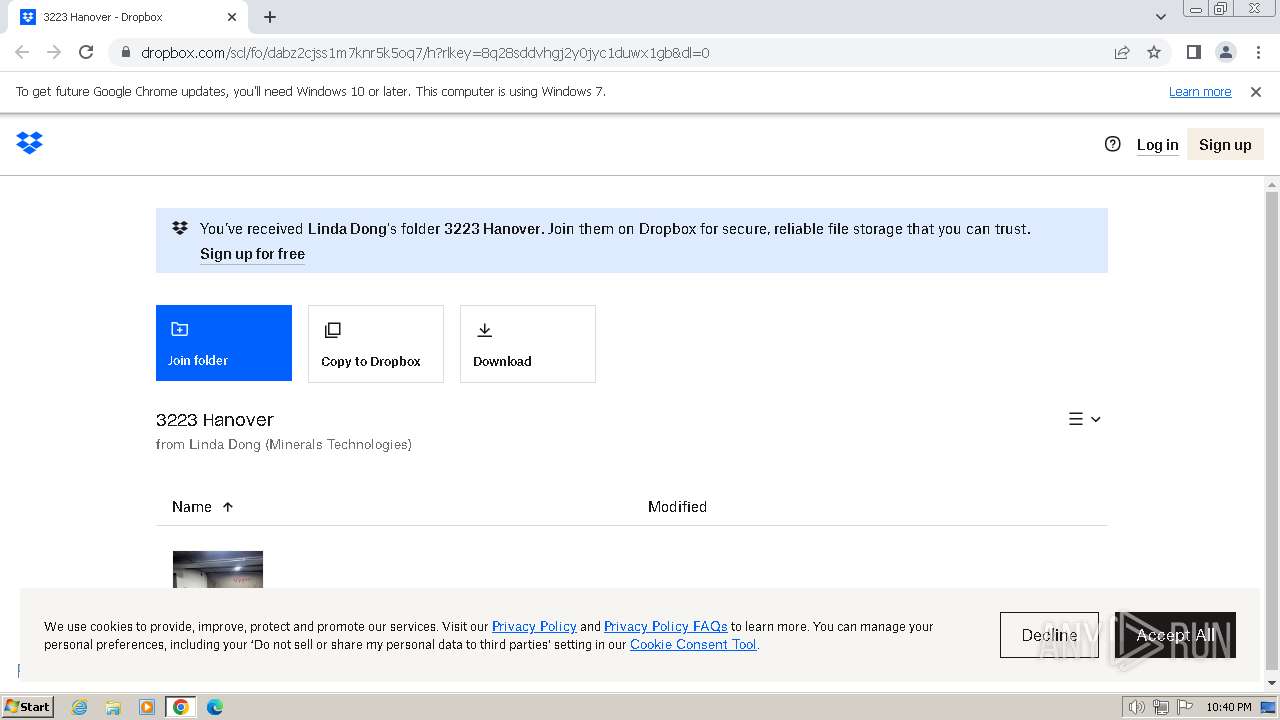1280x720 pixels.
Task: Open the Chrome three-dot menu
Action: (1258, 52)
